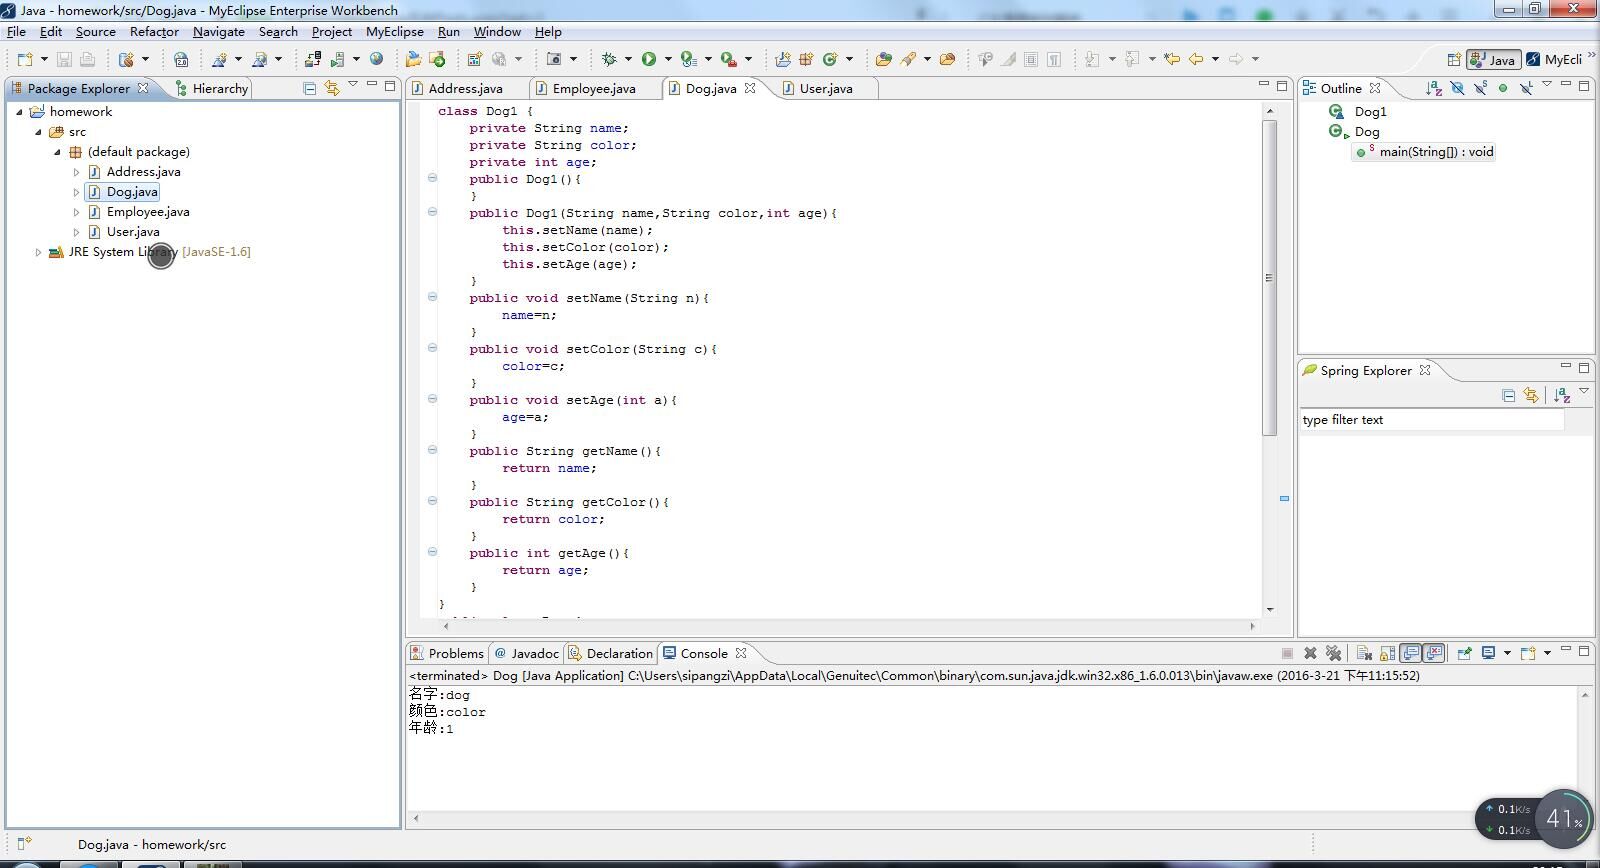Click the yellow back navigation arrow
Screen dimensions: 1600x868
pos(1195,59)
